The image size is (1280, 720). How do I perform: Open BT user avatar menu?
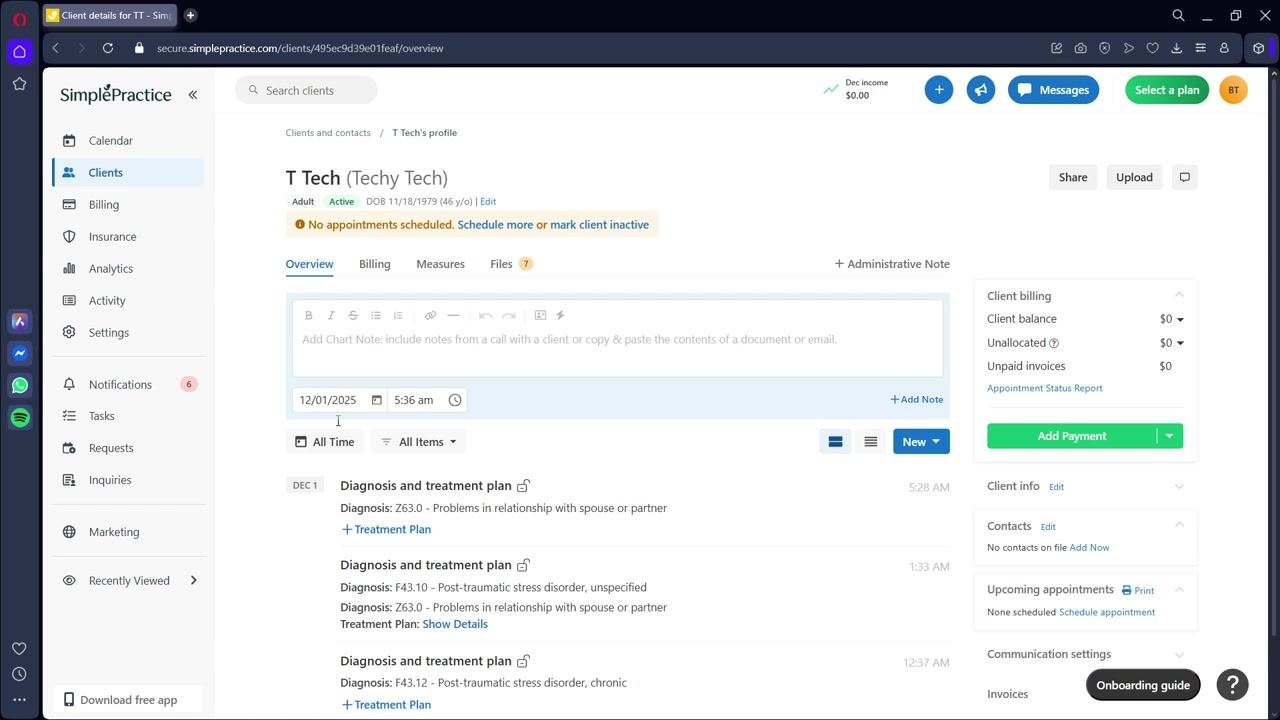coord(1234,90)
